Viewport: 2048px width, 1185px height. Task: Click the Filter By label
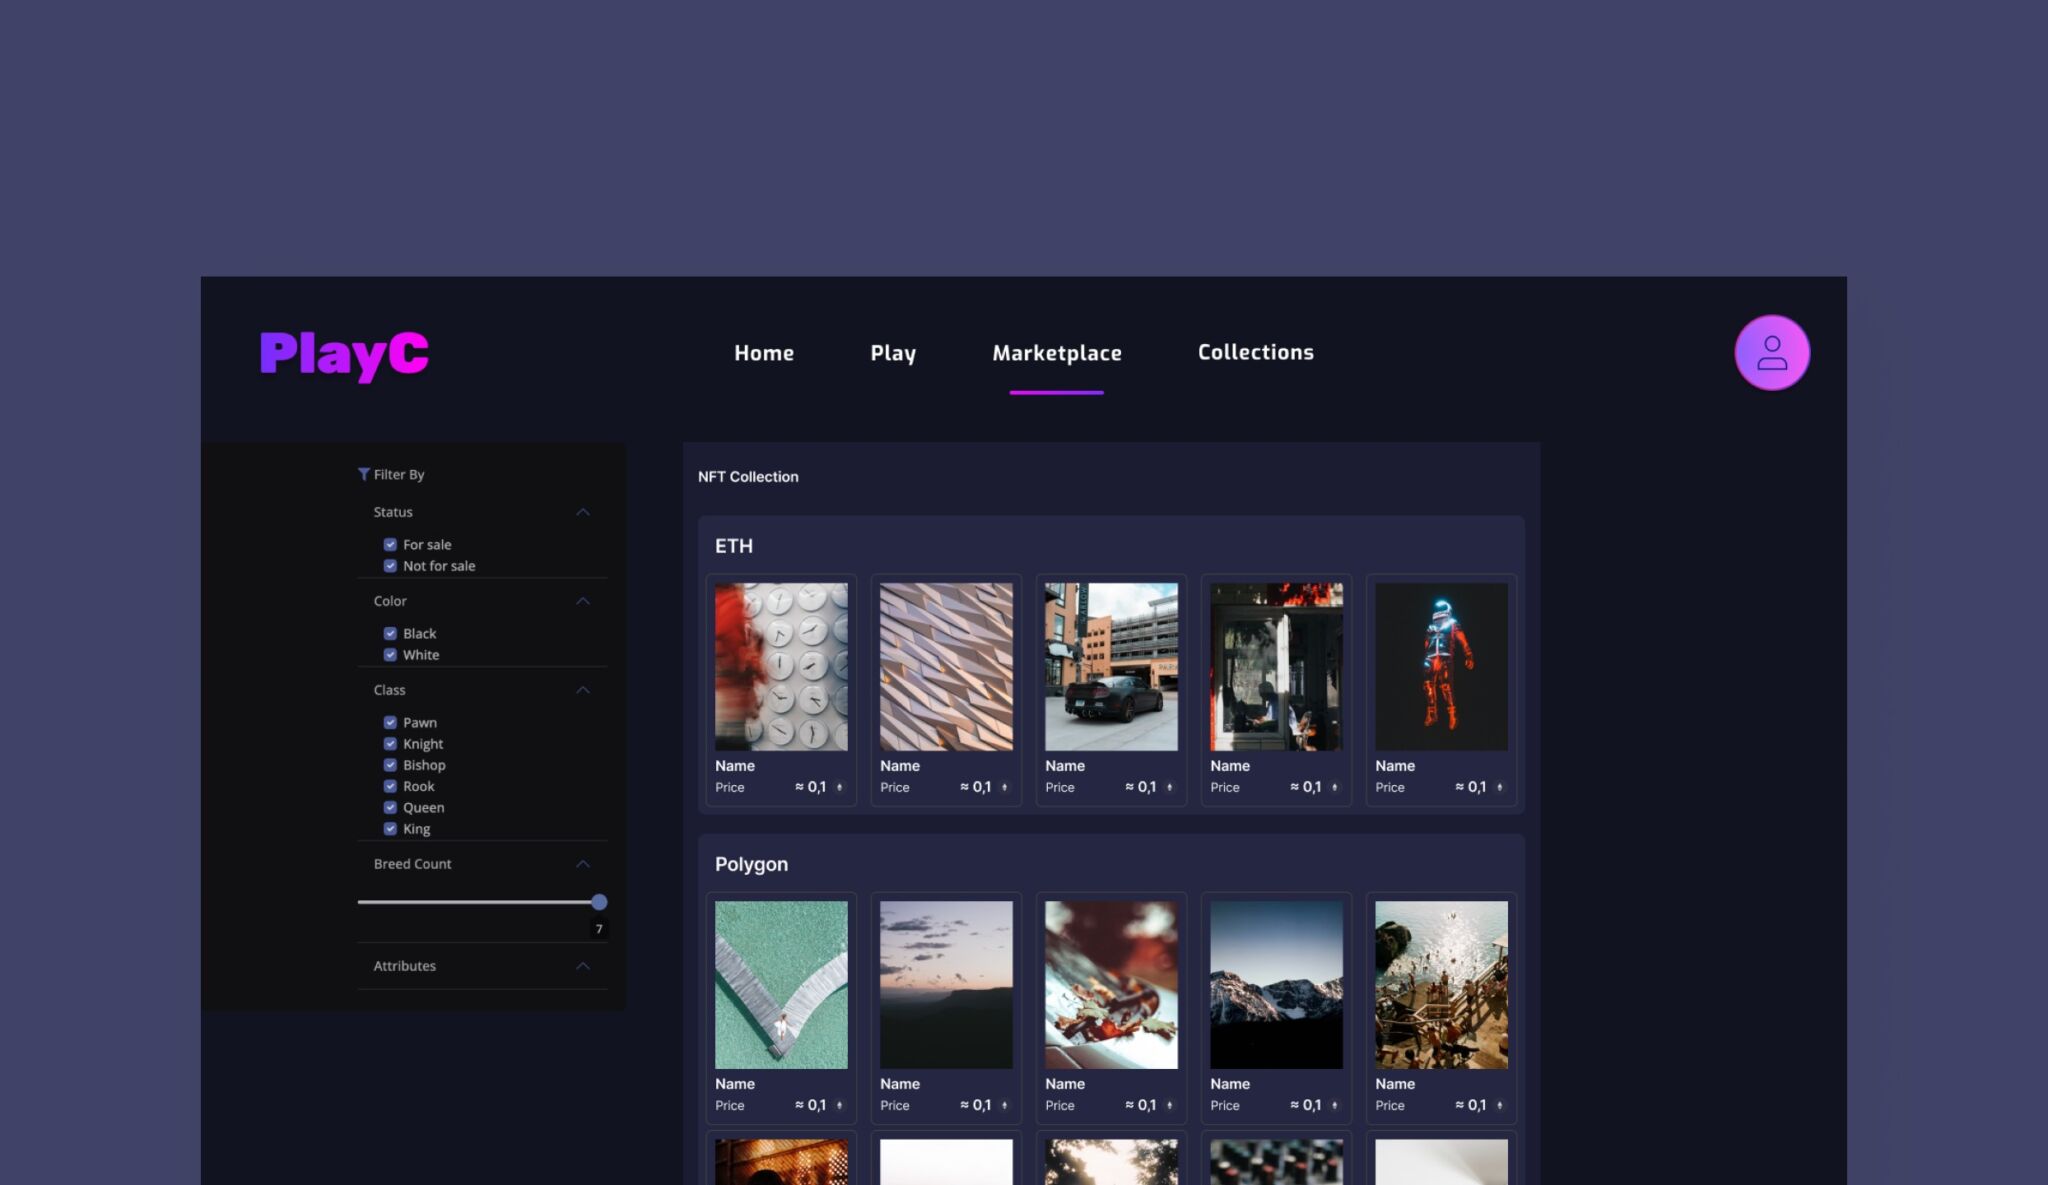(x=399, y=474)
